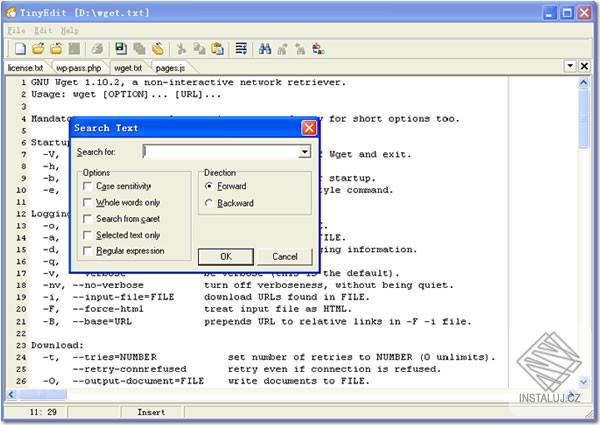Click the grayed find-previous binoculars icon

point(300,49)
